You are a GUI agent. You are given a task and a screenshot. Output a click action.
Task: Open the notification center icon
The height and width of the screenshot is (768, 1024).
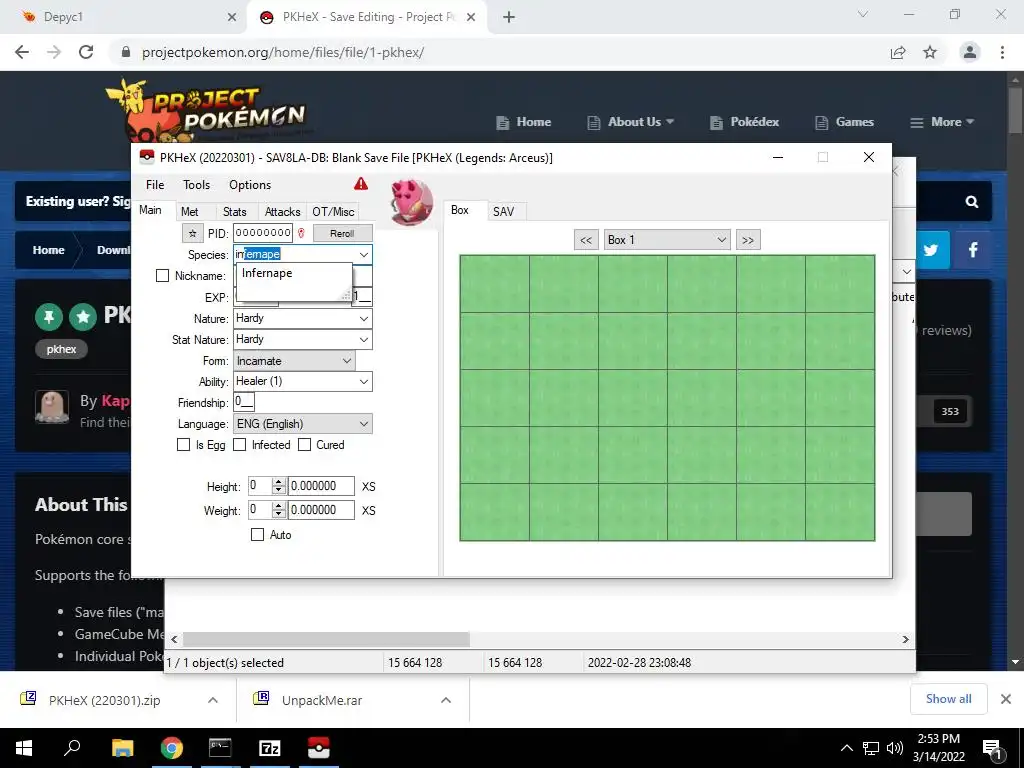(992, 748)
